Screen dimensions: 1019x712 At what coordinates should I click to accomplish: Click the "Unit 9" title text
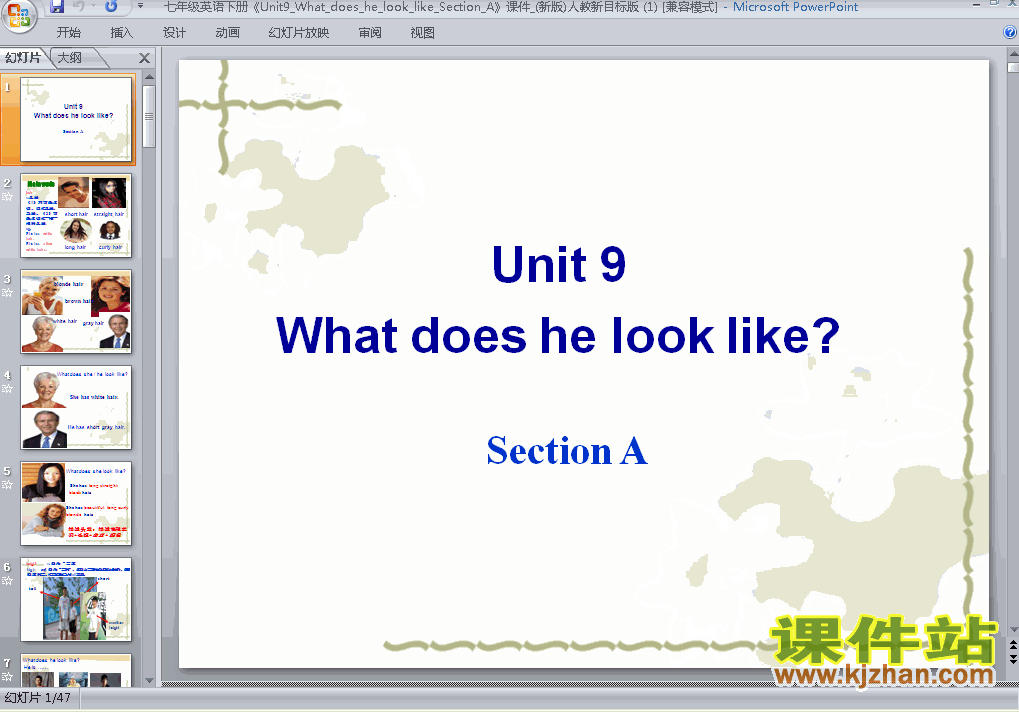[559, 264]
